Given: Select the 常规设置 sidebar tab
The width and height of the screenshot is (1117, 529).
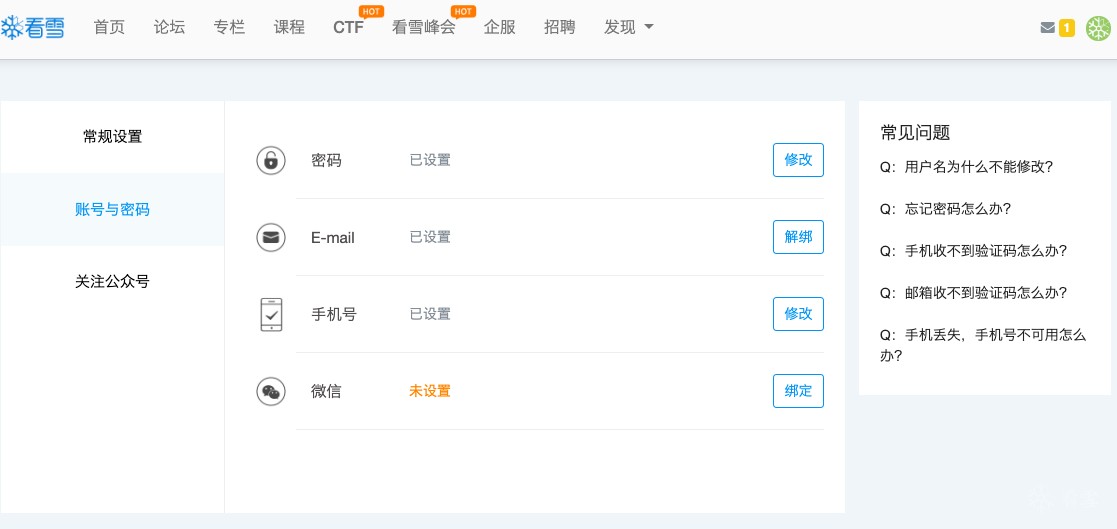Looking at the screenshot, I should coord(112,136).
